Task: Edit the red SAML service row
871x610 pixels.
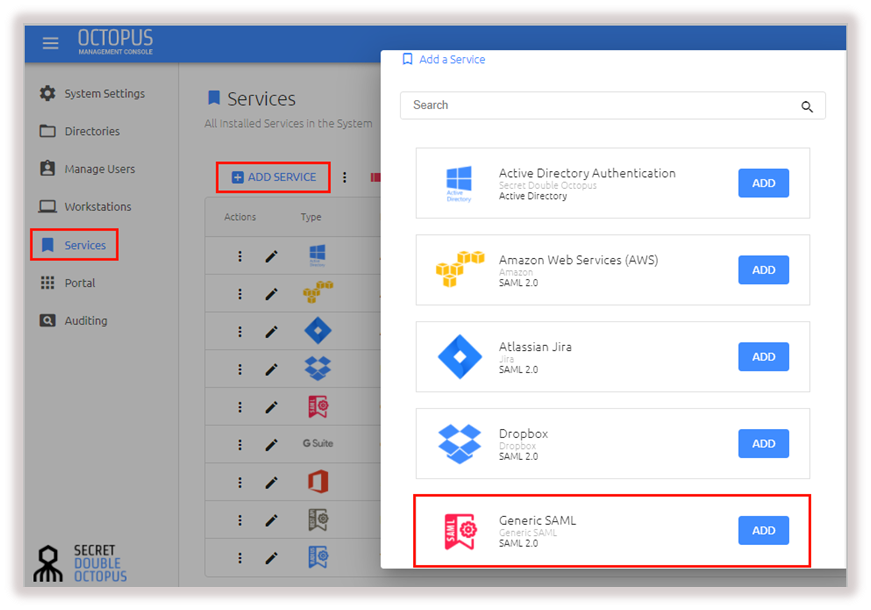Action: click(271, 407)
